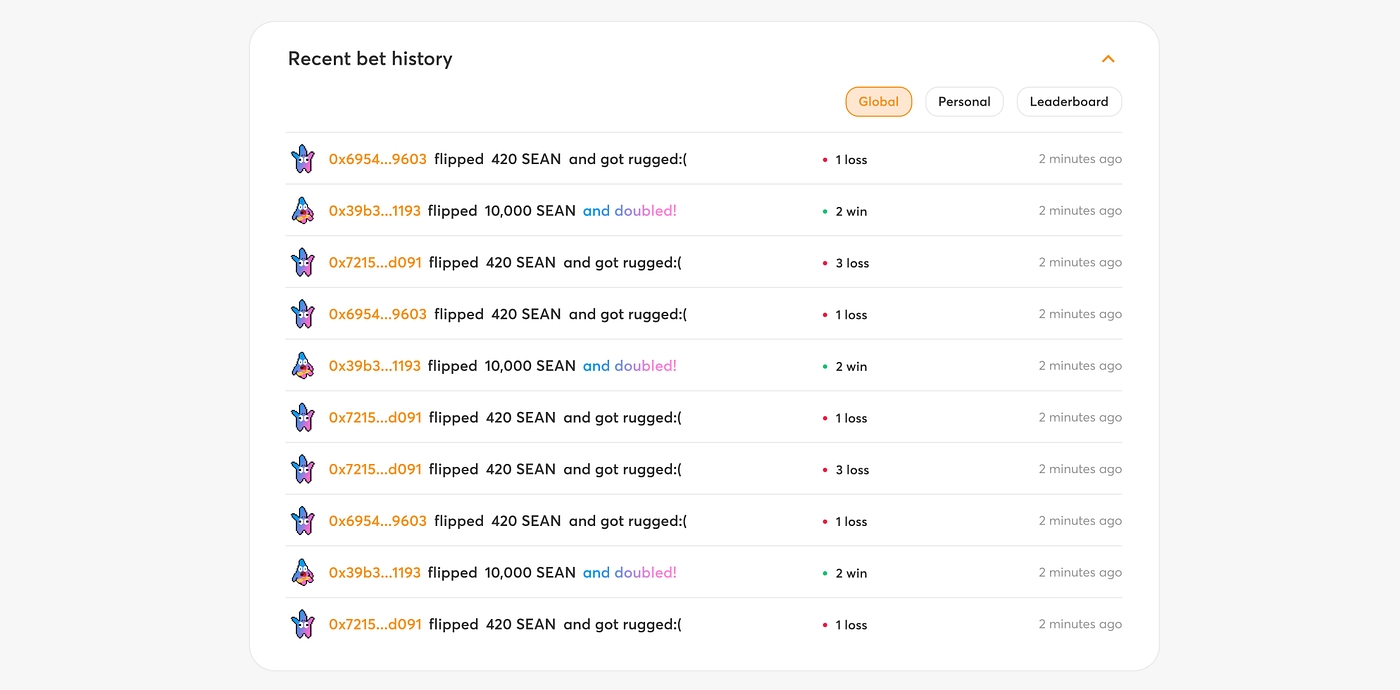
Task: Click the star avatar in the topmost bet row
Action: (x=302, y=159)
